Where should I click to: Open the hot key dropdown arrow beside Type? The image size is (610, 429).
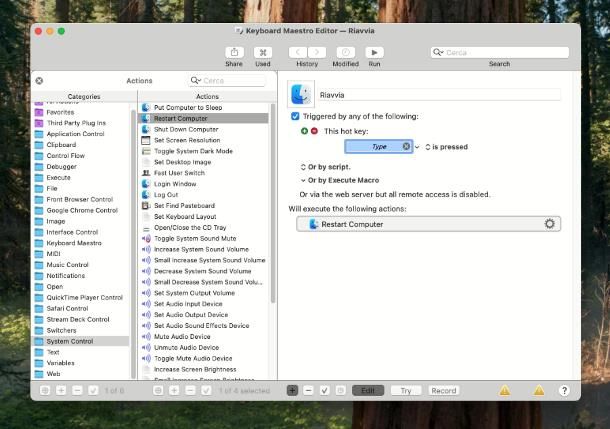tap(417, 147)
